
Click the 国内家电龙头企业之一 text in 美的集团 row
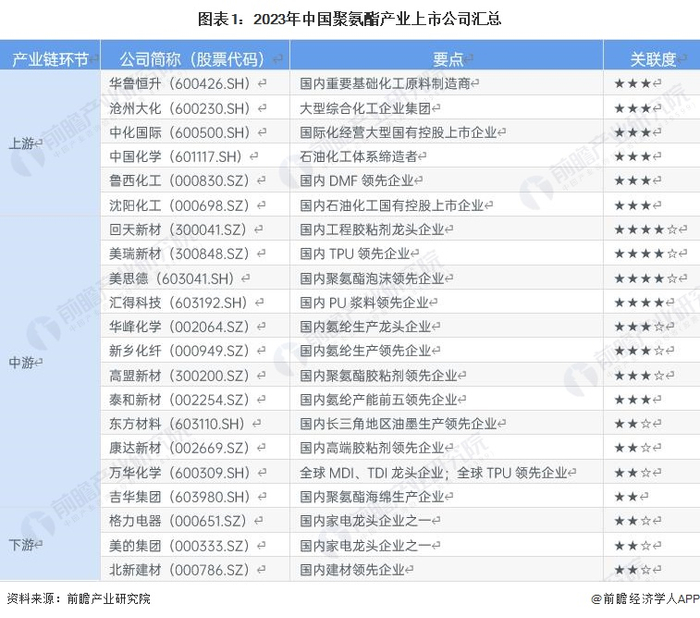[365, 545]
